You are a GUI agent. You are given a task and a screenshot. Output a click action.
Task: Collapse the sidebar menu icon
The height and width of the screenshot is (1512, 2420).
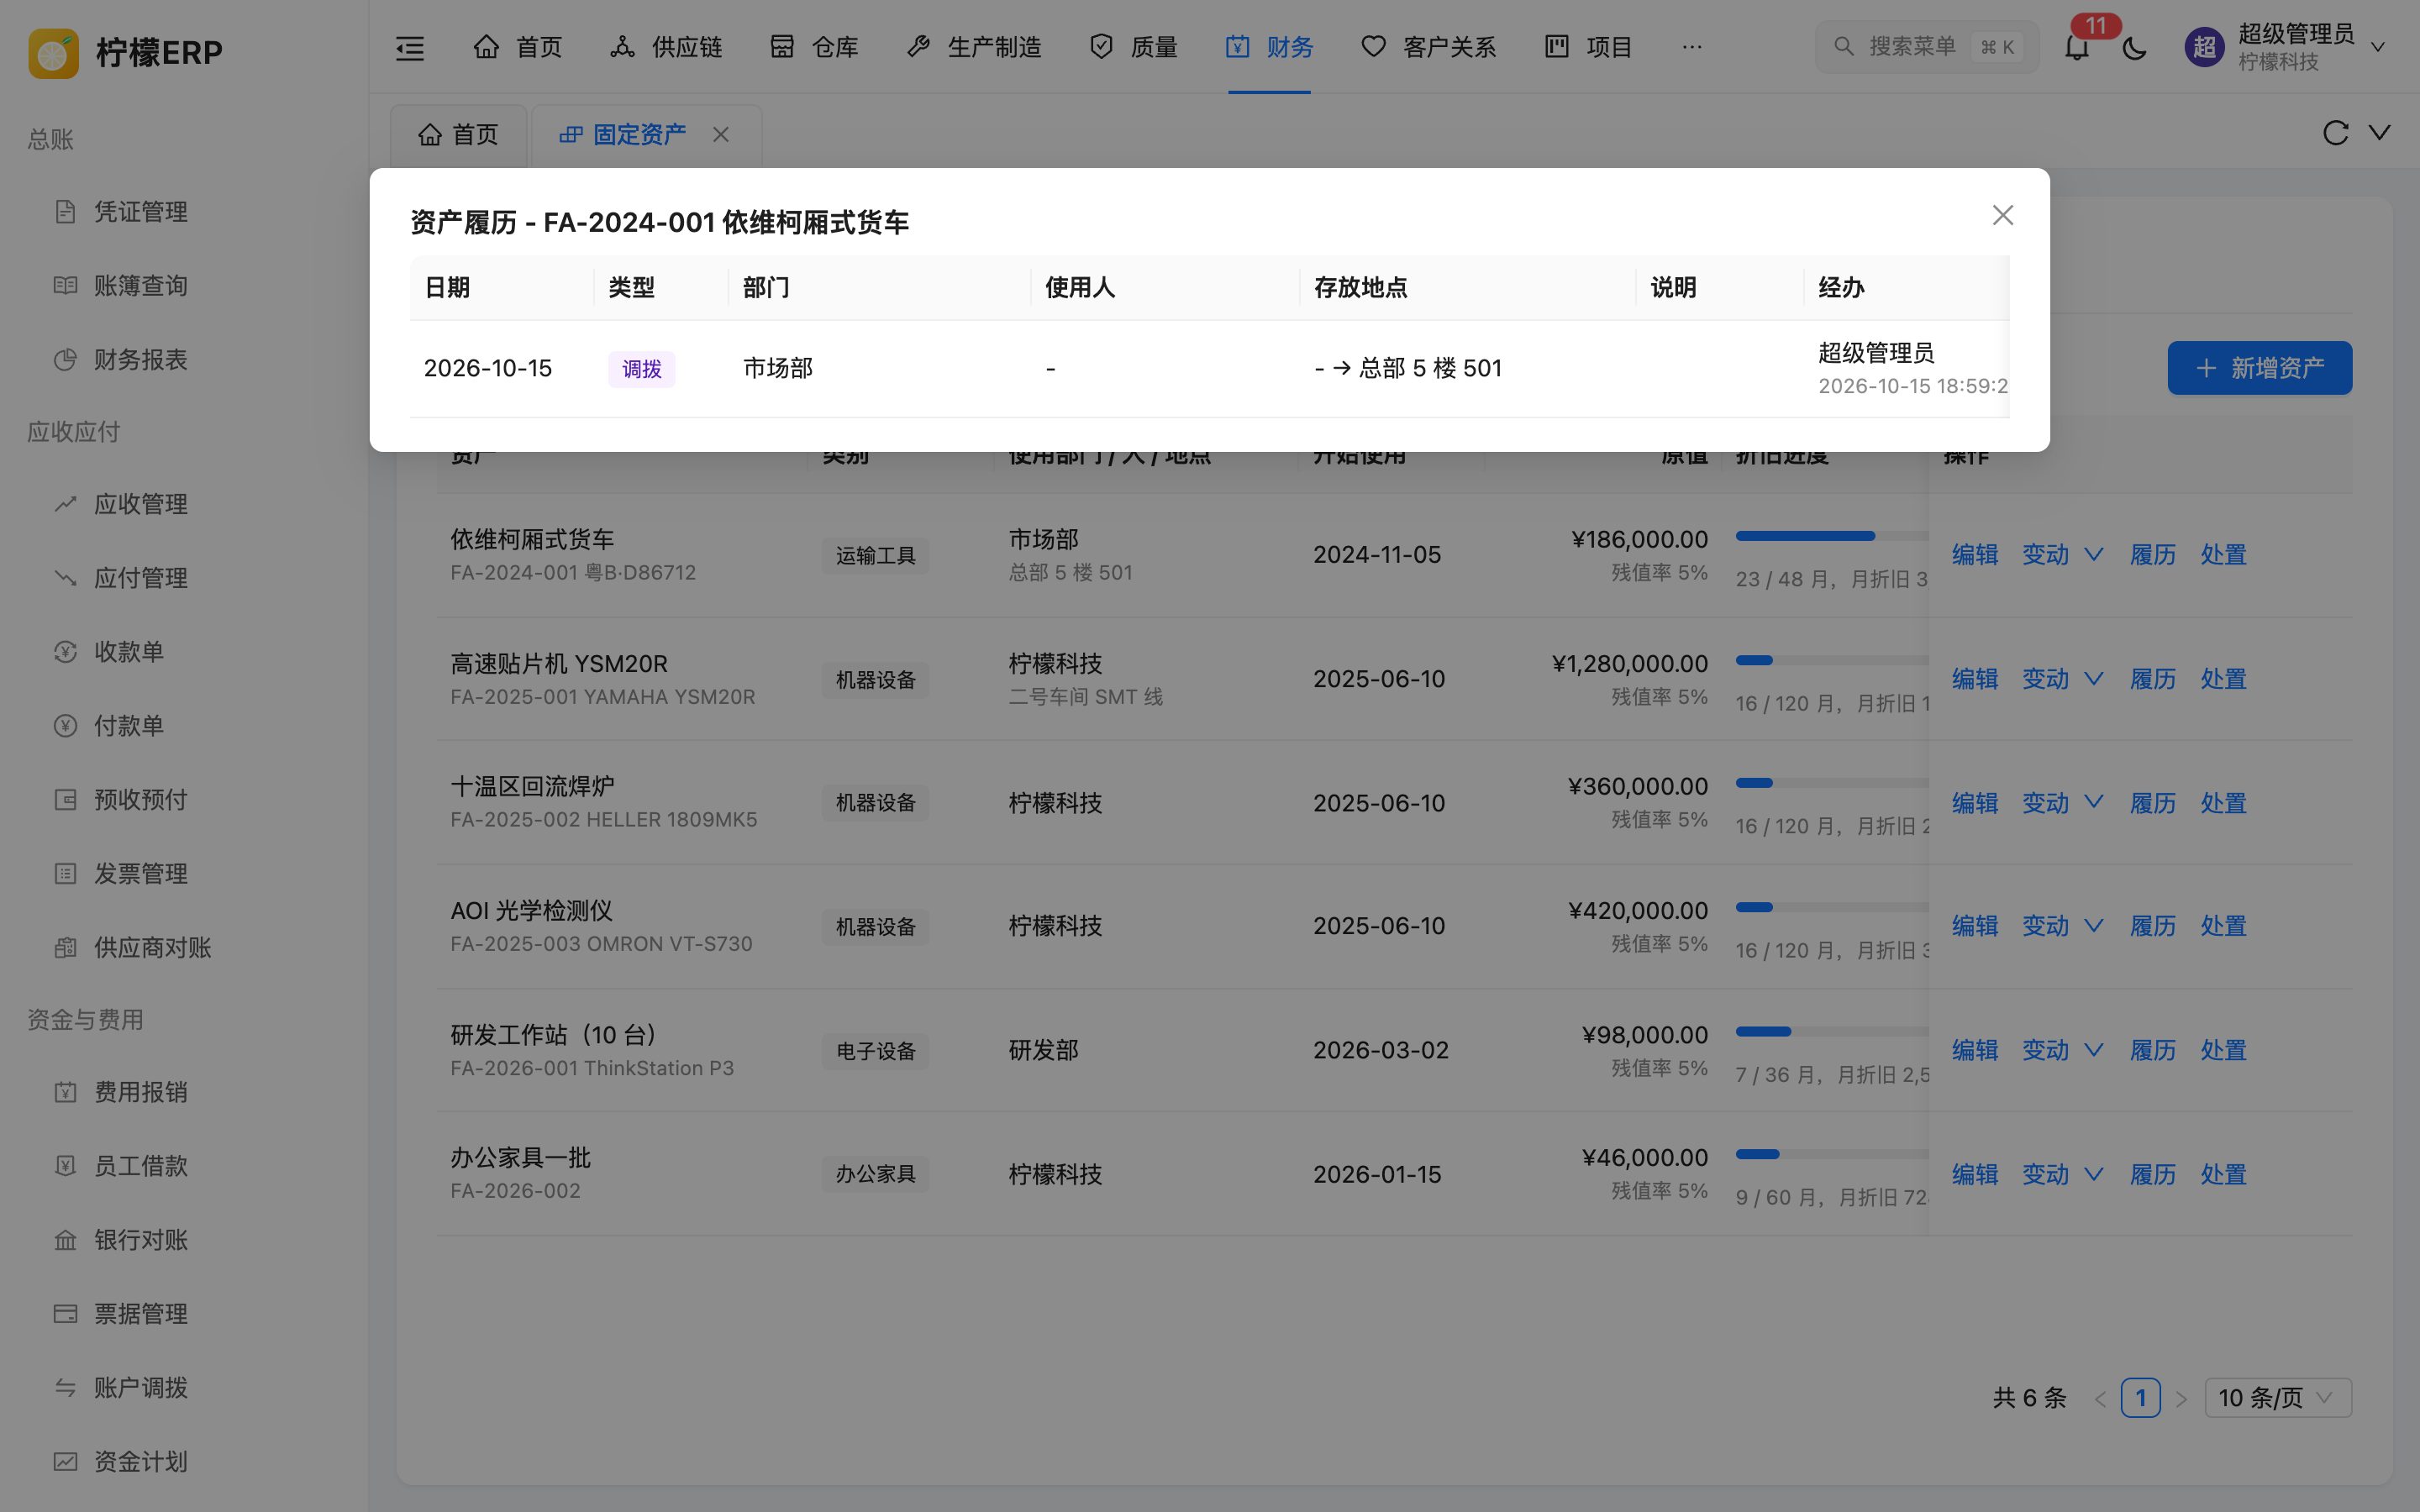[x=410, y=47]
